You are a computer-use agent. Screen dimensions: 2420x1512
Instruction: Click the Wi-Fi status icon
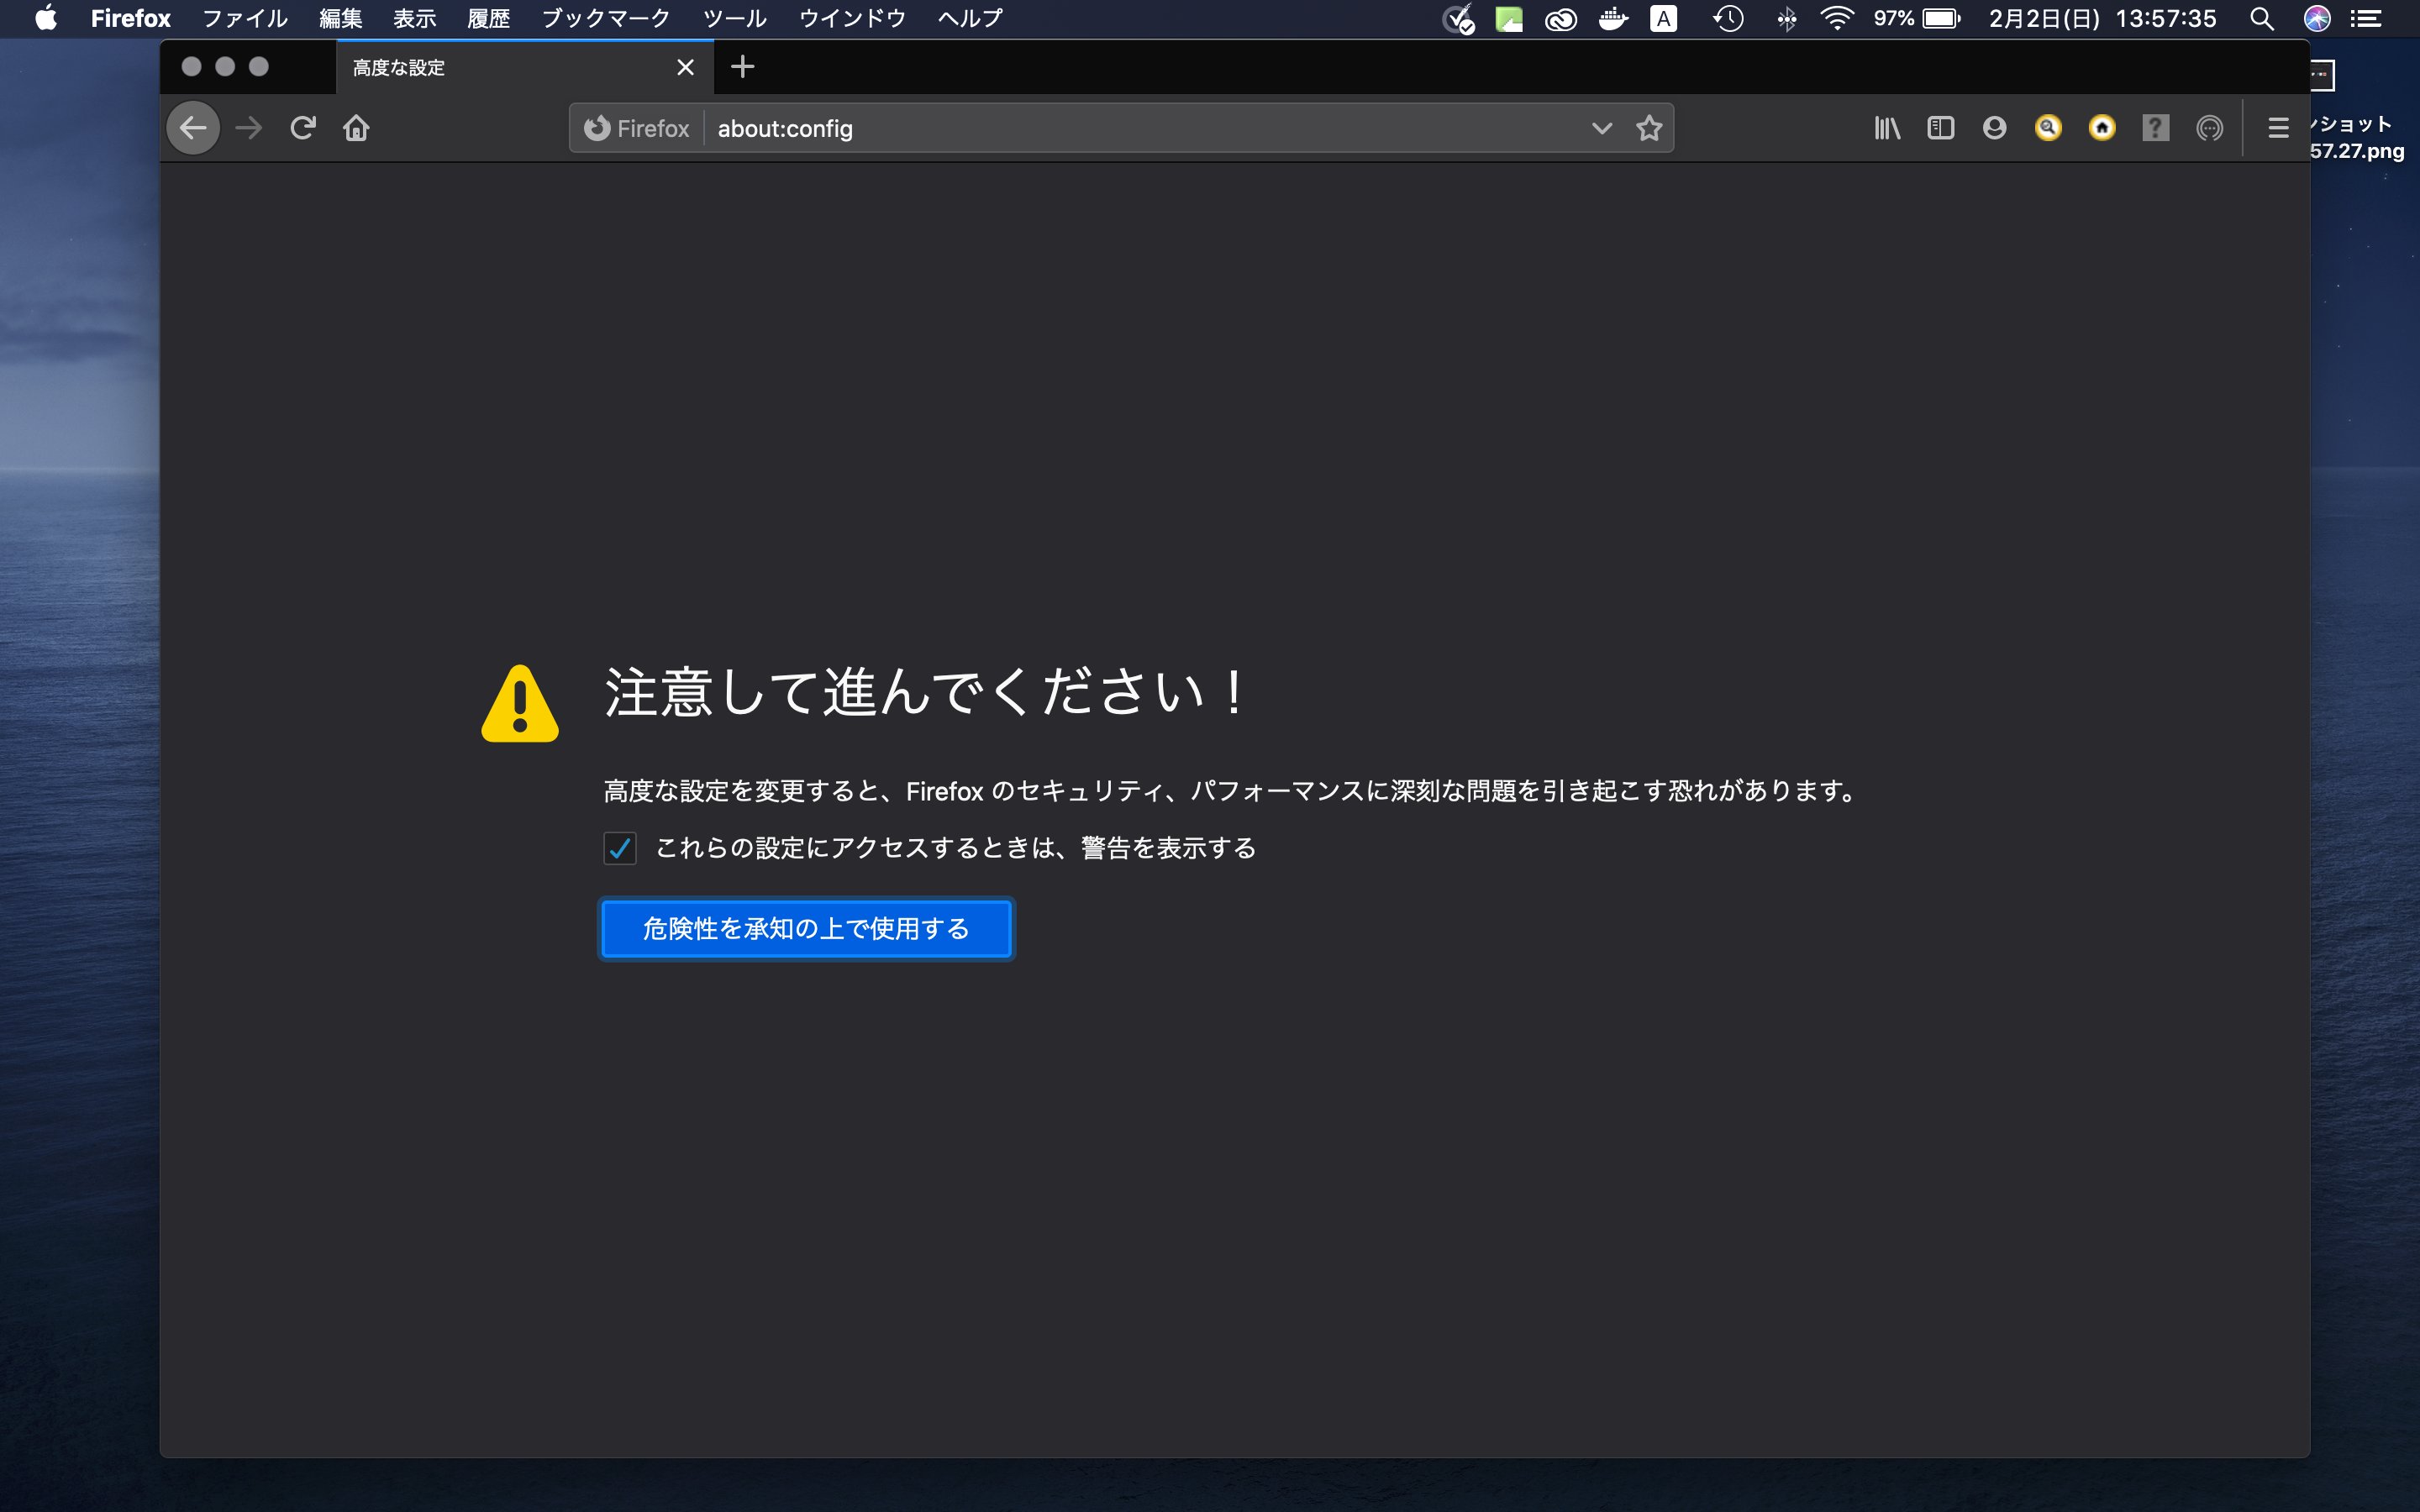point(1837,18)
